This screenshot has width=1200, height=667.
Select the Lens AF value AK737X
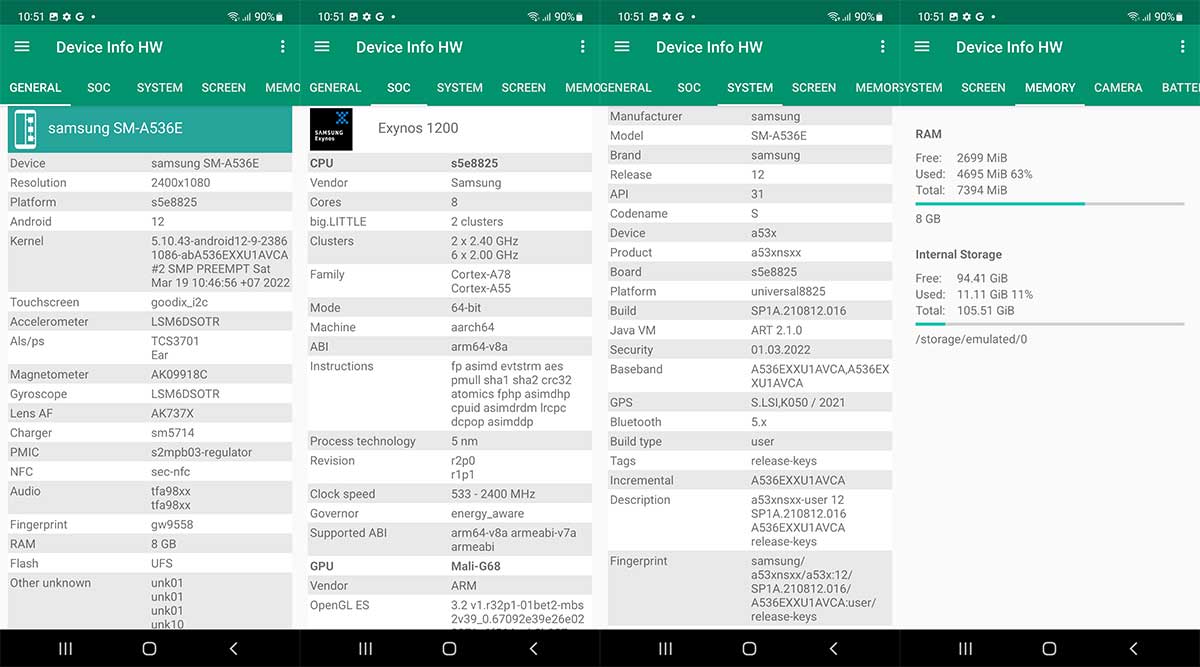pyautogui.click(x=172, y=414)
